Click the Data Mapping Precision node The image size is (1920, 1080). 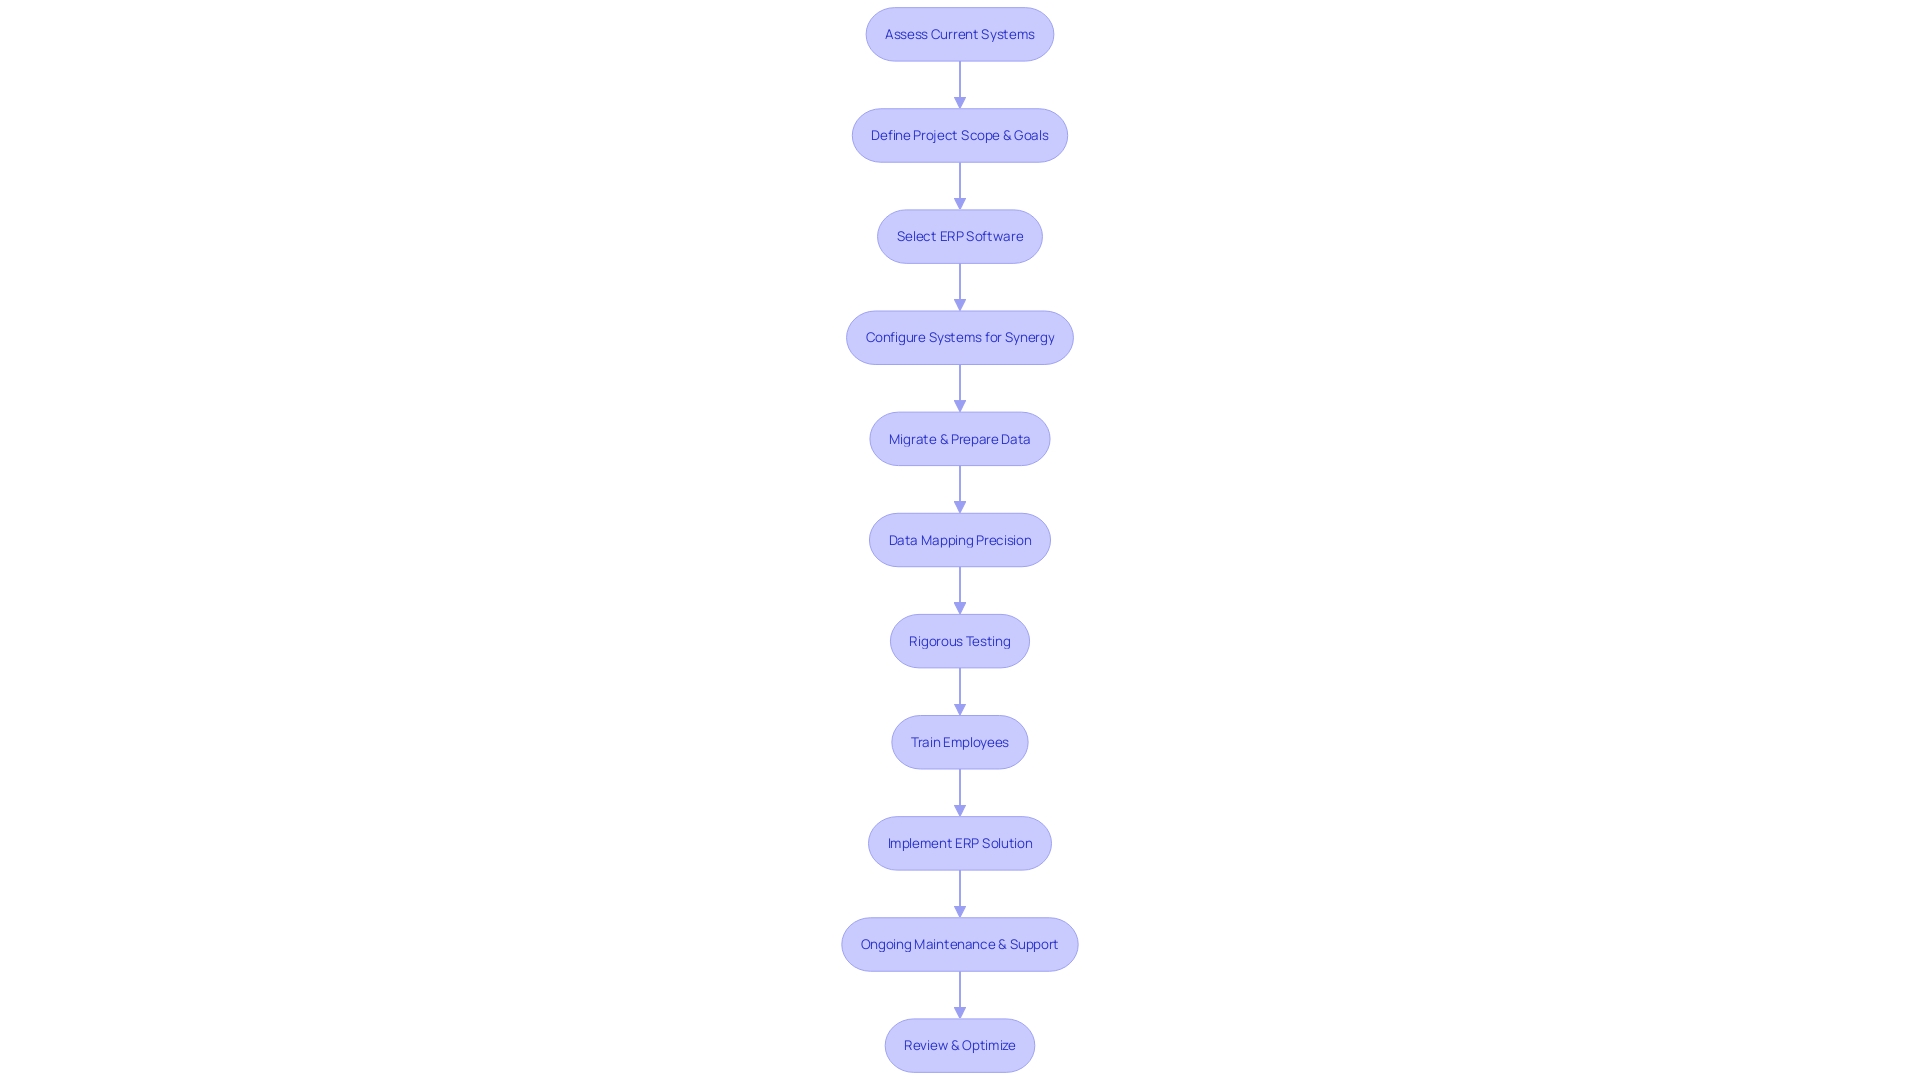[x=960, y=539]
